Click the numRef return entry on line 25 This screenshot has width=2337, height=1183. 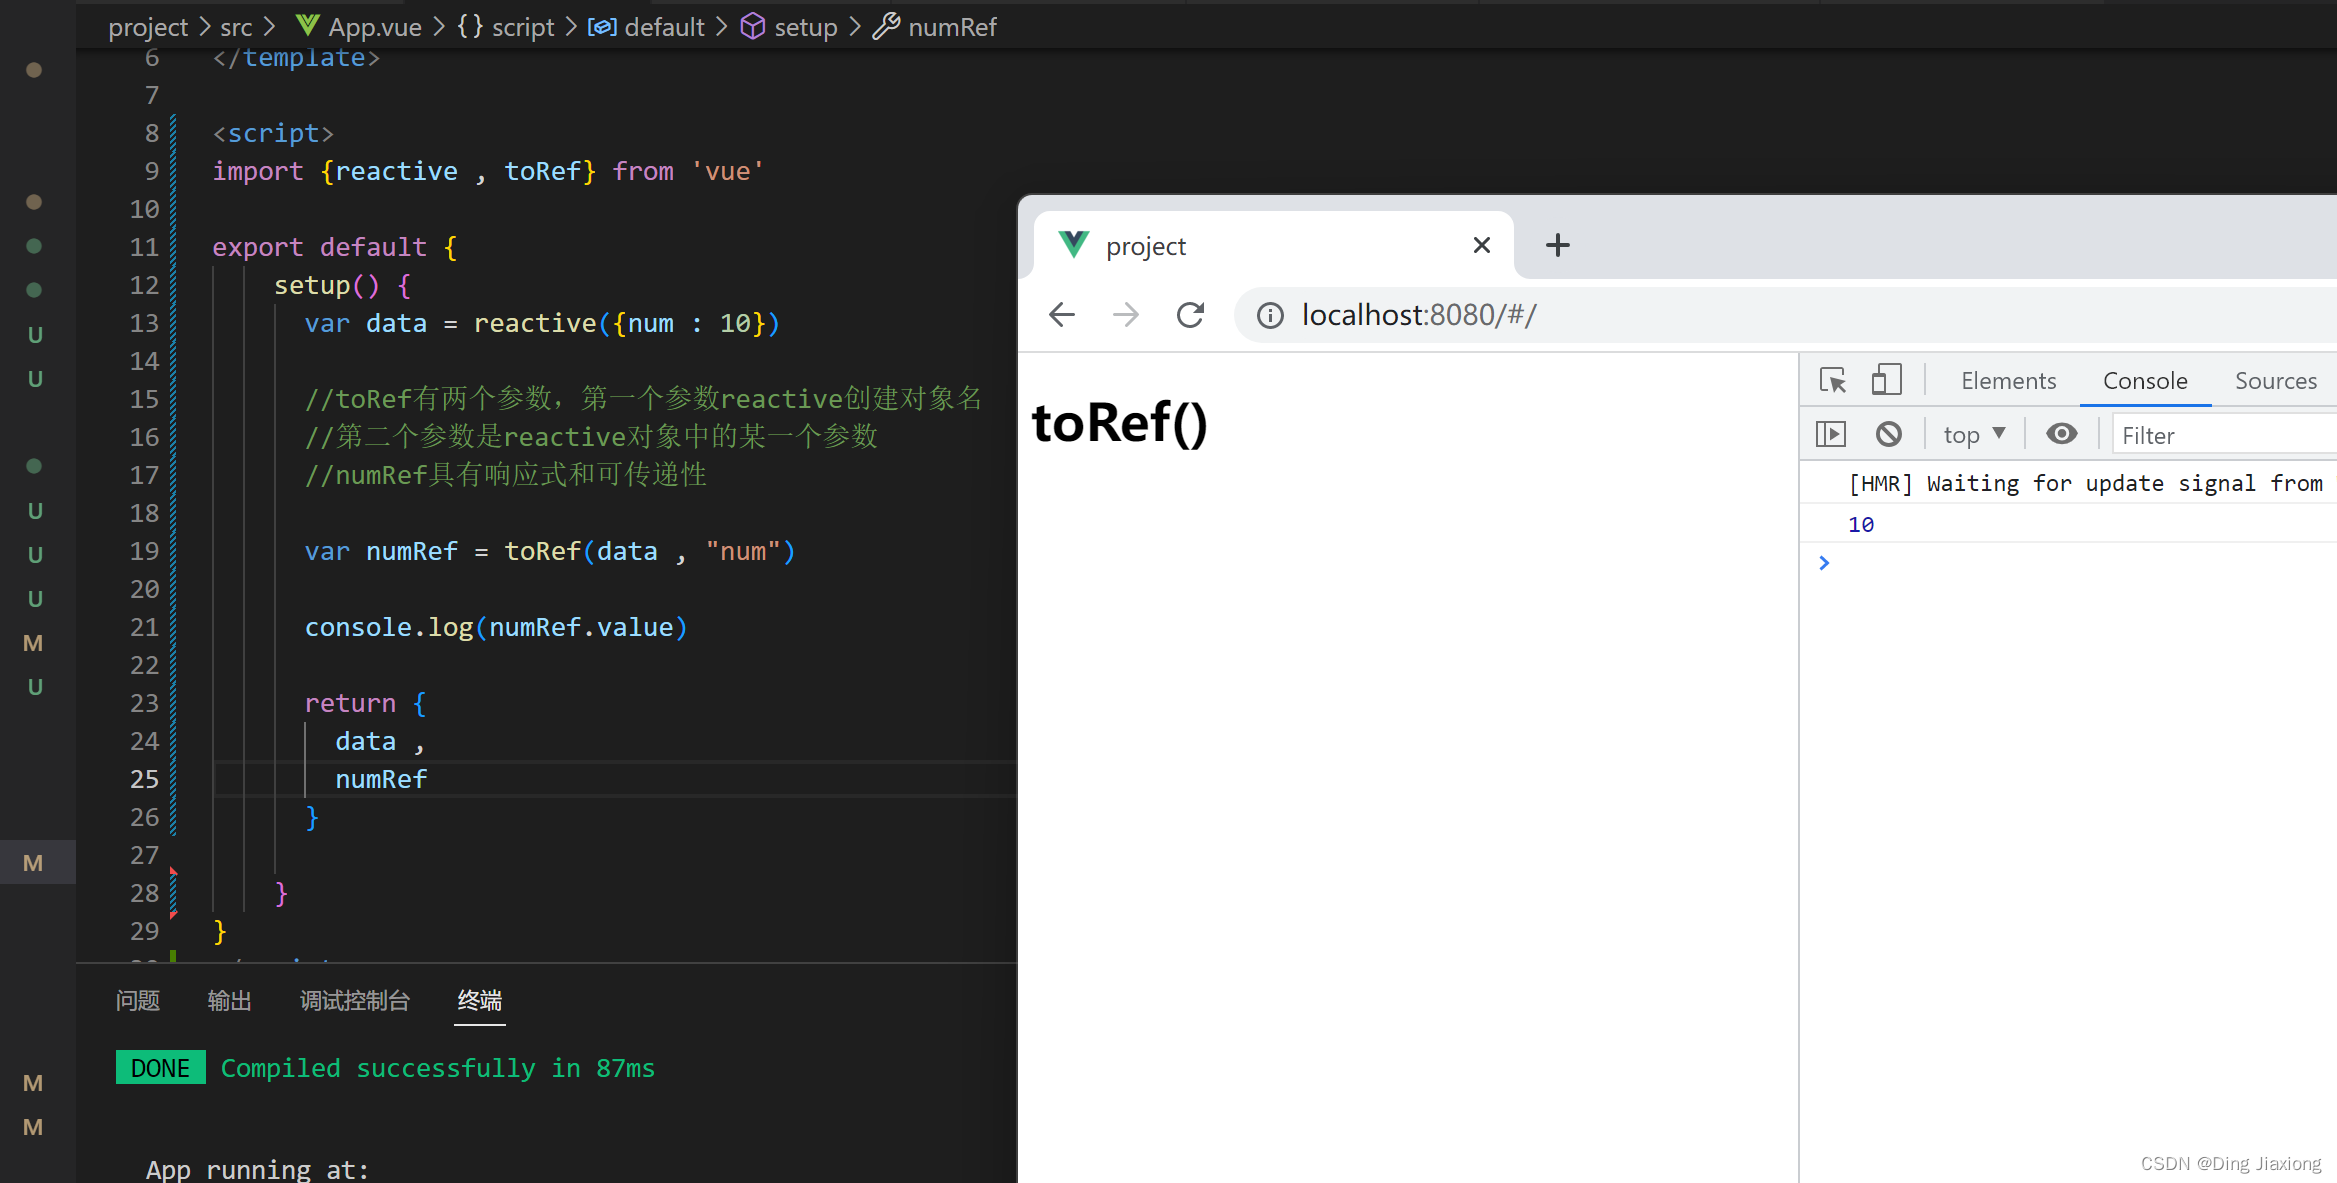click(x=381, y=779)
